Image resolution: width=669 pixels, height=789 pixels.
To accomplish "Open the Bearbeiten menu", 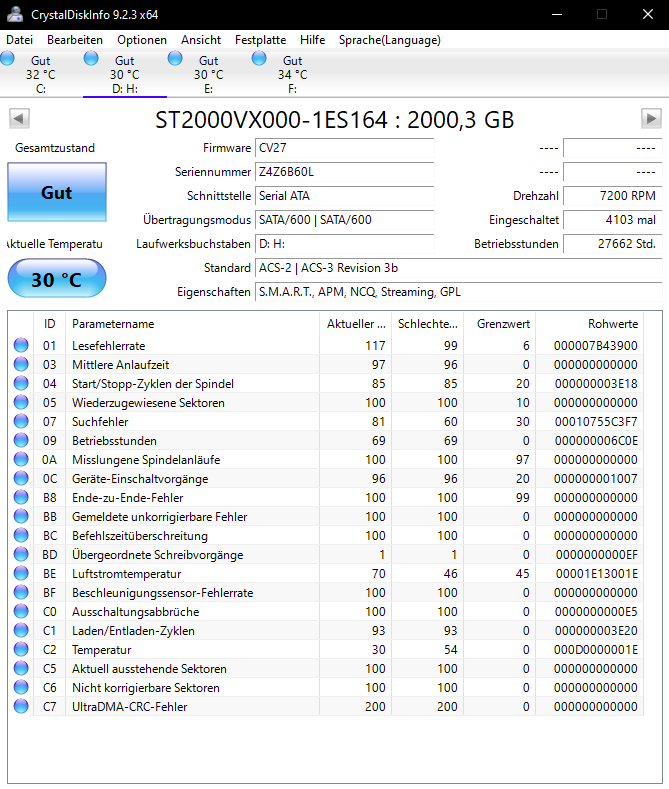I will (75, 40).
